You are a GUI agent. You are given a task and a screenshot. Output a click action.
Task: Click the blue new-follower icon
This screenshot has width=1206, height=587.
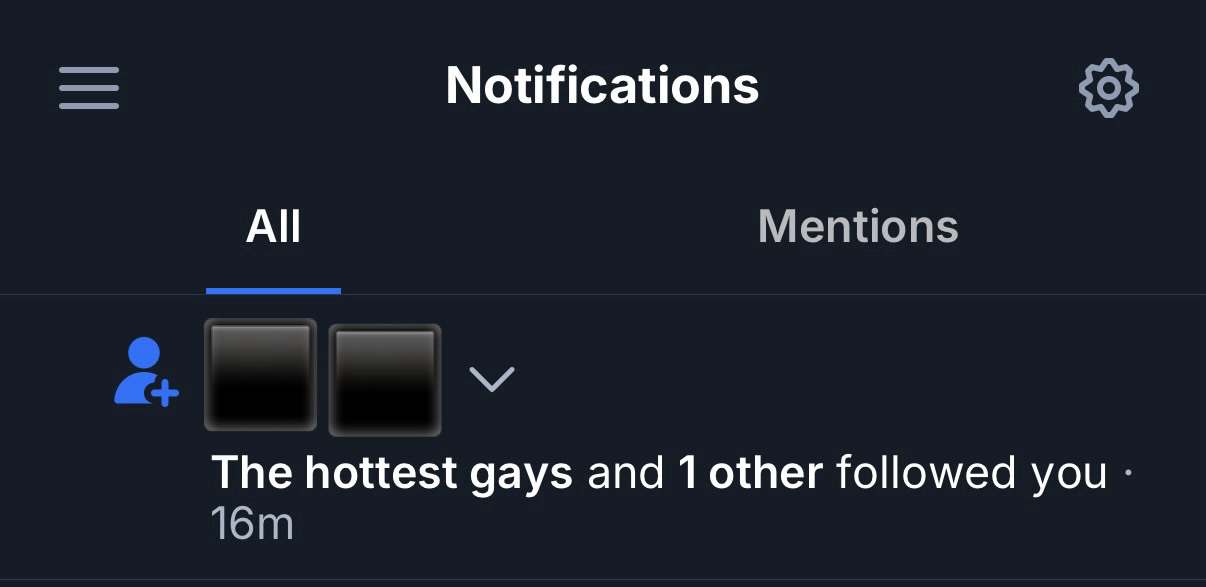coord(145,371)
